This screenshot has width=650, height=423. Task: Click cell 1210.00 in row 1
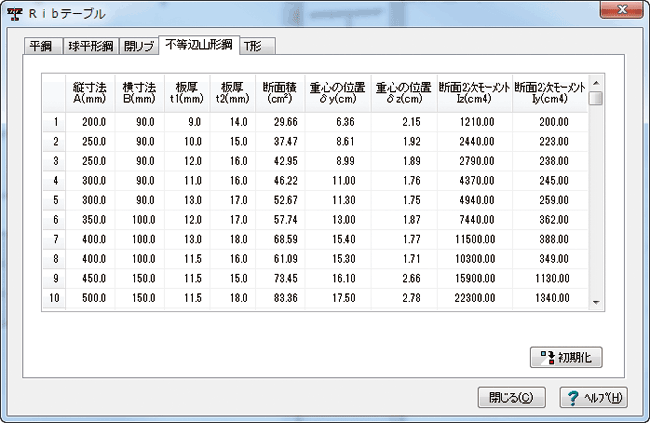pyautogui.click(x=475, y=122)
